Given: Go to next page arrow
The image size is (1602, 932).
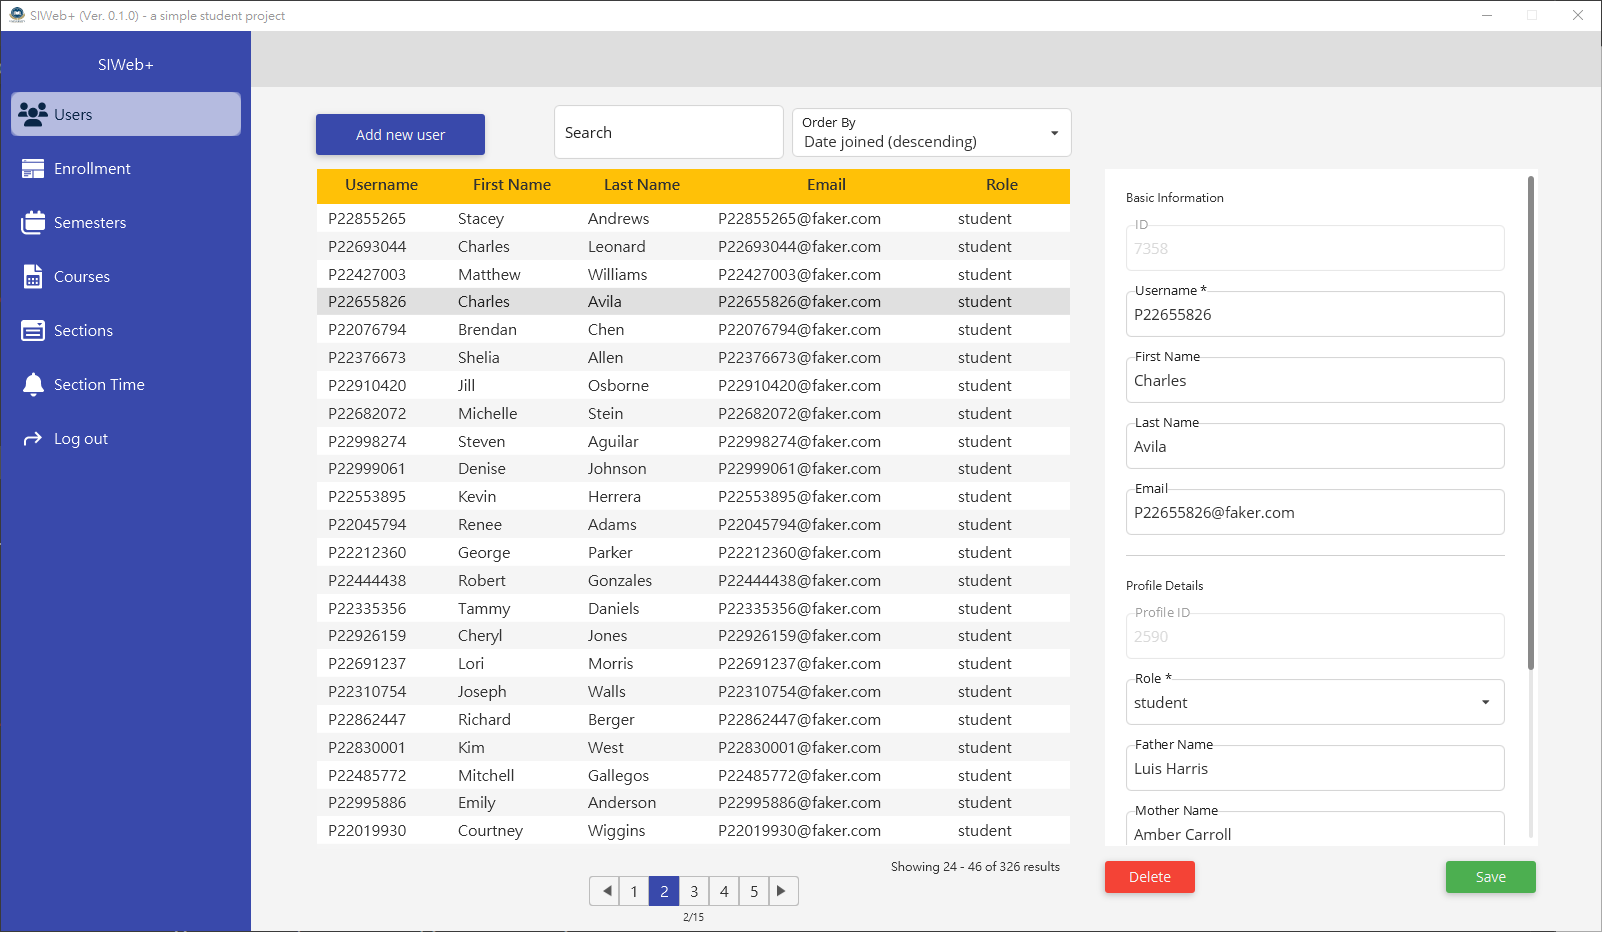Looking at the screenshot, I should [783, 891].
